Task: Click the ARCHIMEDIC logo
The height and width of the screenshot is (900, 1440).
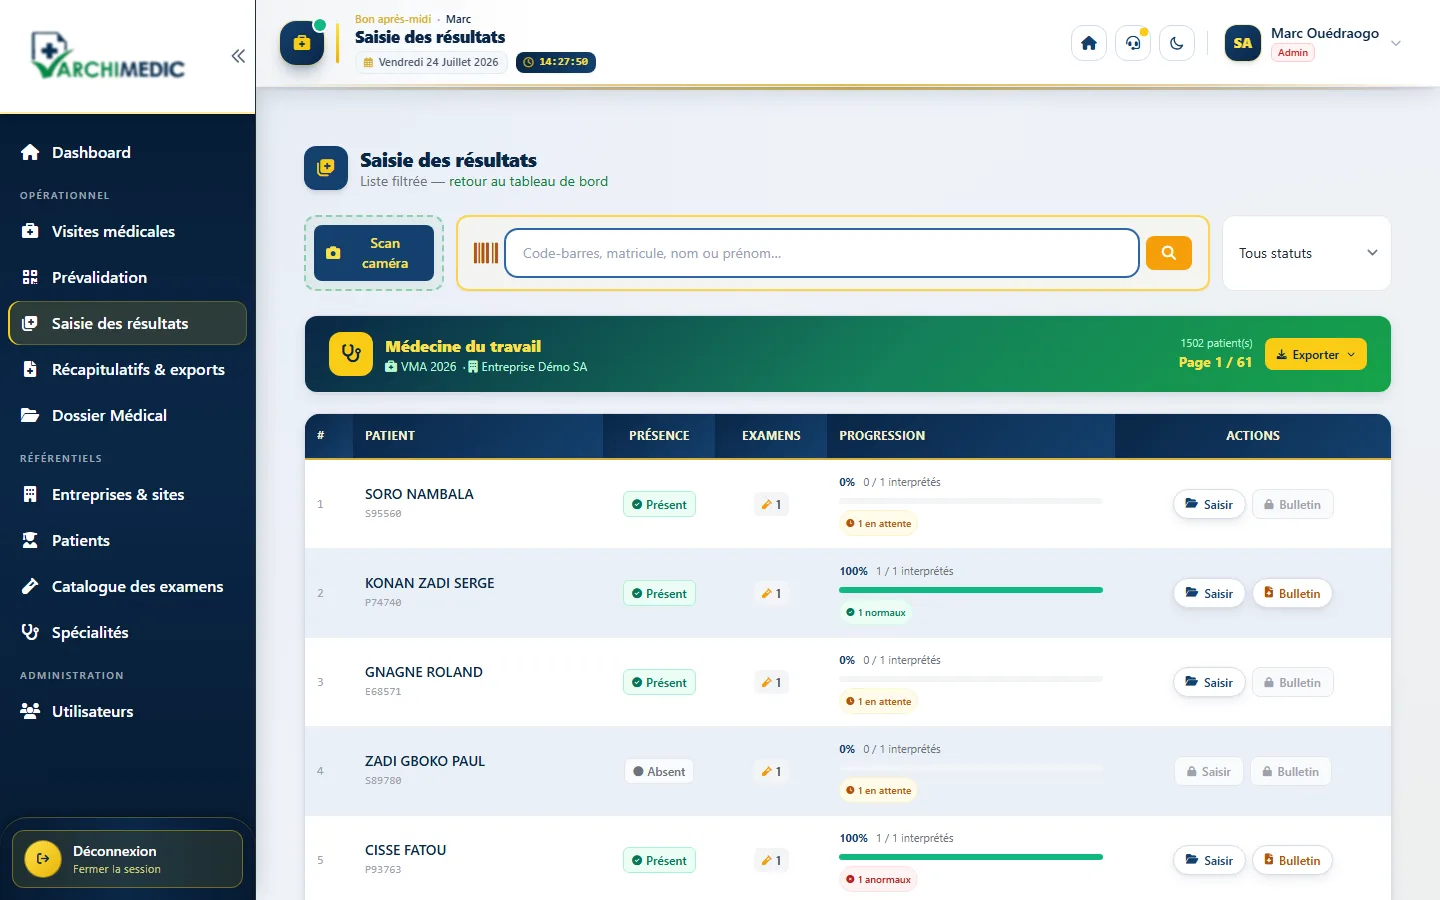Action: 108,56
